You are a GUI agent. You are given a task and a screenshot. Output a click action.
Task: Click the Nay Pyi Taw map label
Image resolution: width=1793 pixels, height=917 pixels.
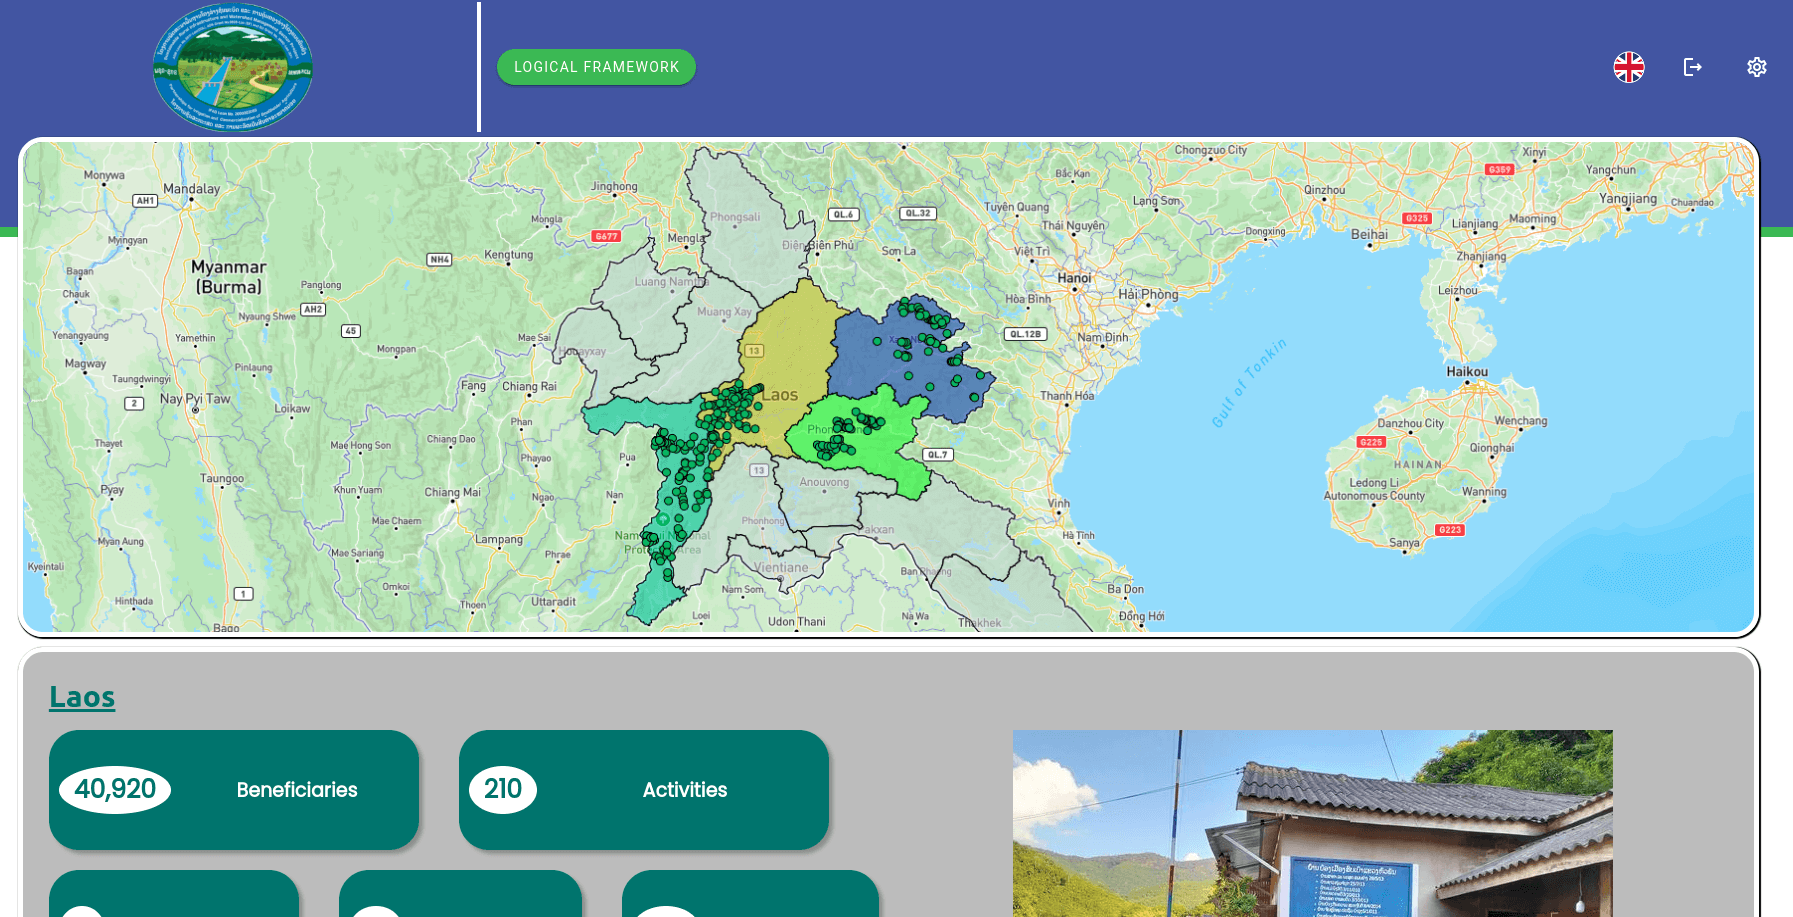(195, 399)
